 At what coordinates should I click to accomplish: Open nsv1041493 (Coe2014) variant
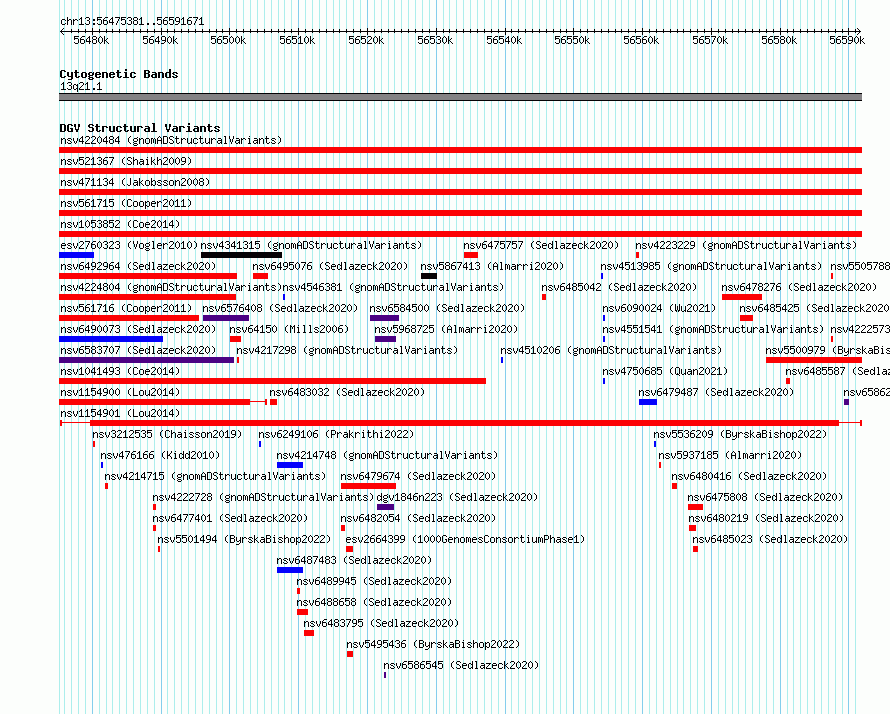tap(120, 371)
